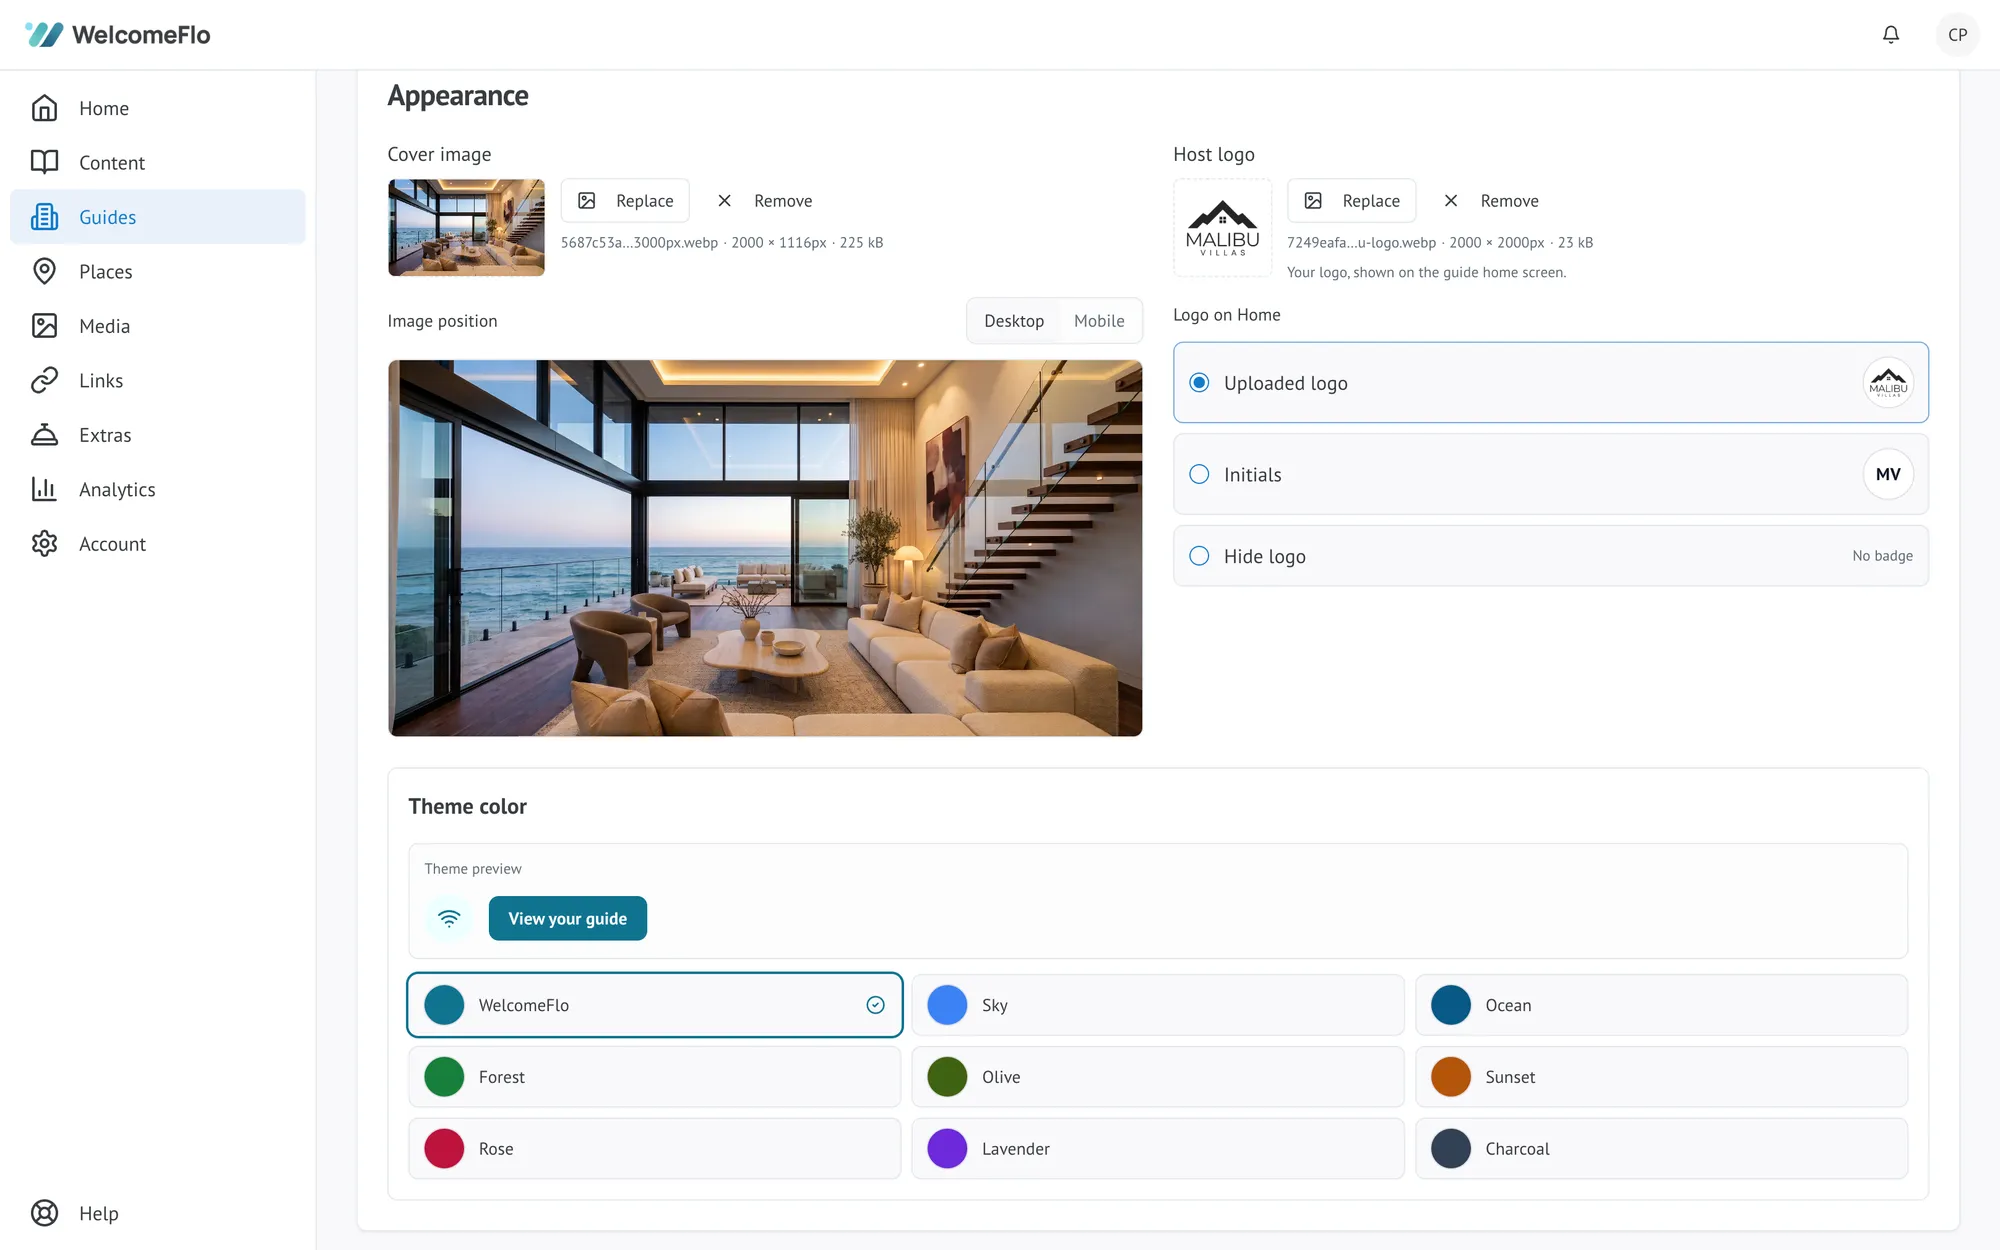Open notifications bell
This screenshot has width=2000, height=1250.
(x=1890, y=34)
